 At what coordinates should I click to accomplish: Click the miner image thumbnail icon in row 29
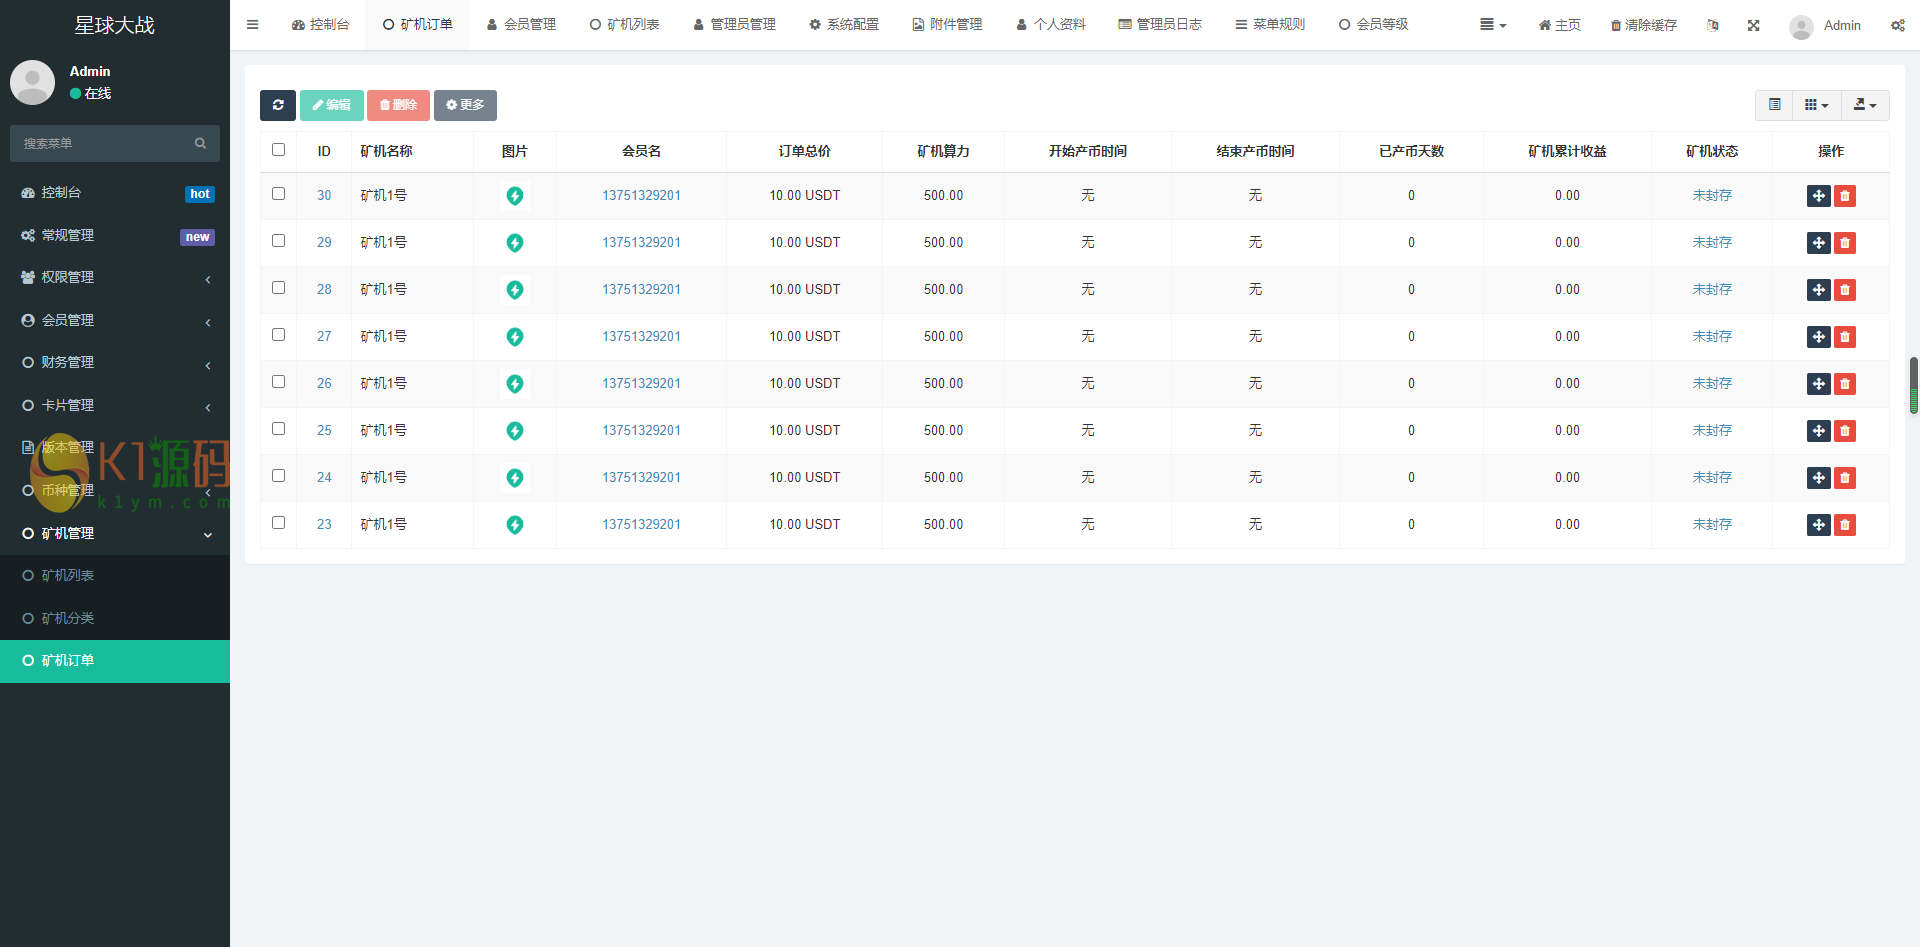coord(514,243)
